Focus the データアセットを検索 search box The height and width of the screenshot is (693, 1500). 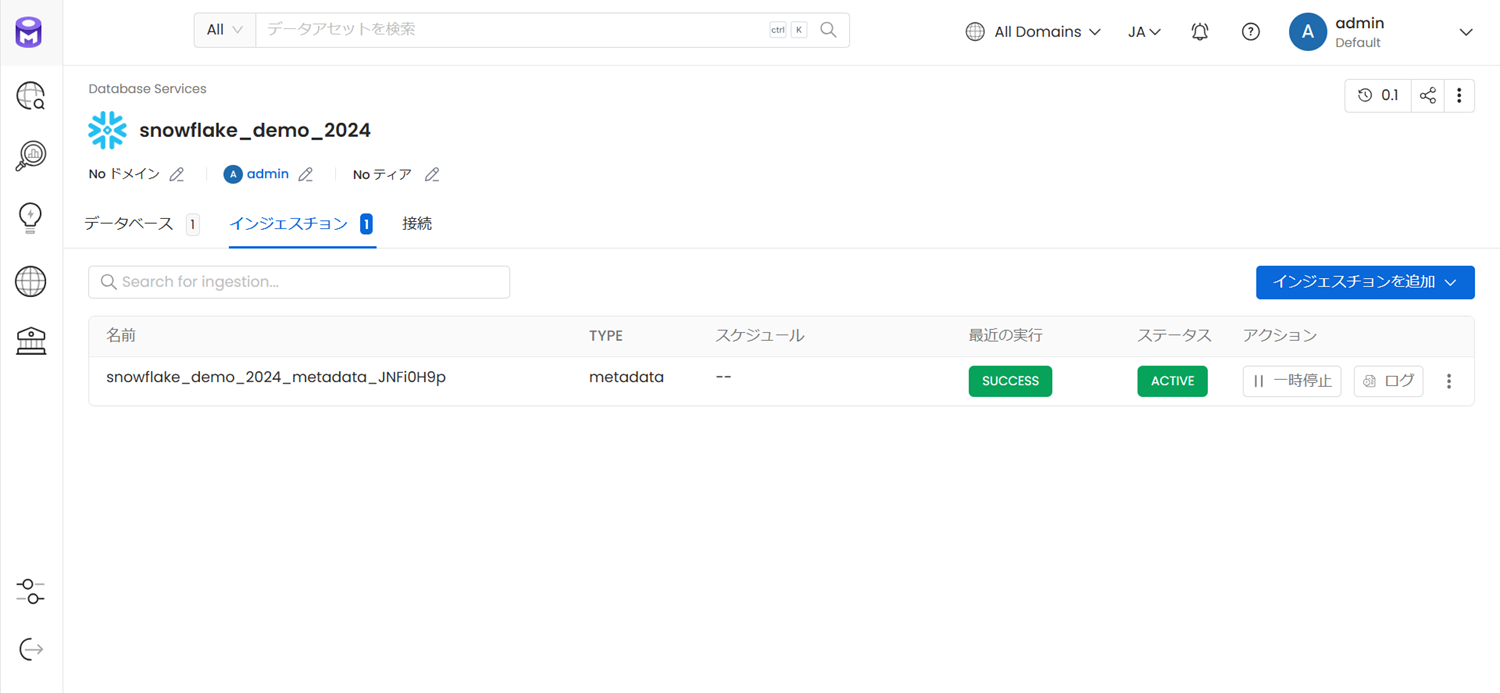pyautogui.click(x=510, y=30)
